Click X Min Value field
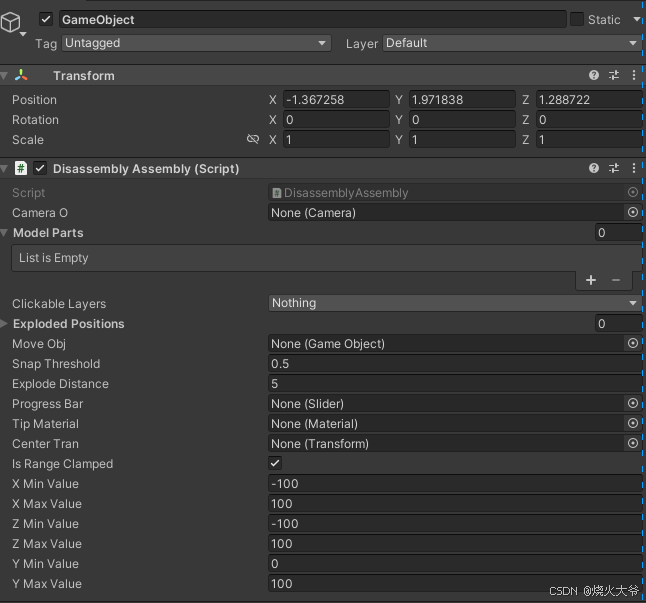Screen dimensions: 646x603 click(455, 484)
